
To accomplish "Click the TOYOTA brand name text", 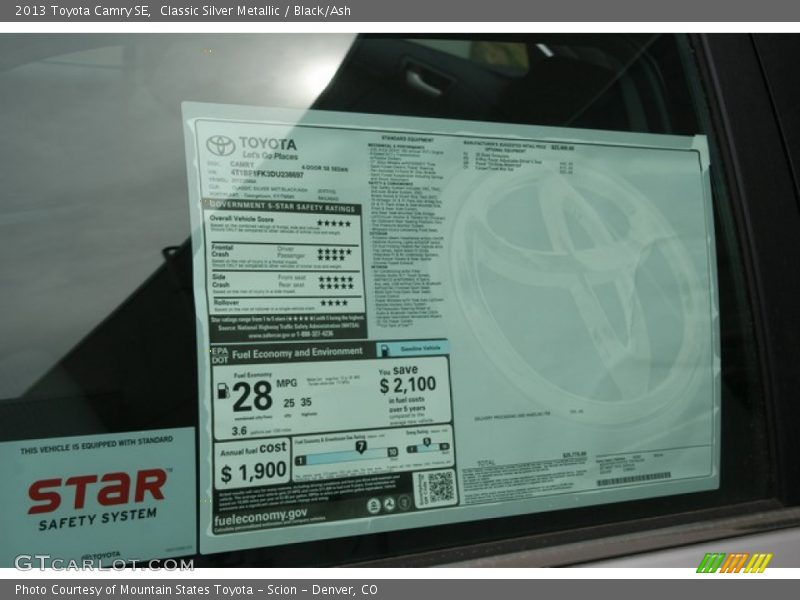I will tap(267, 143).
